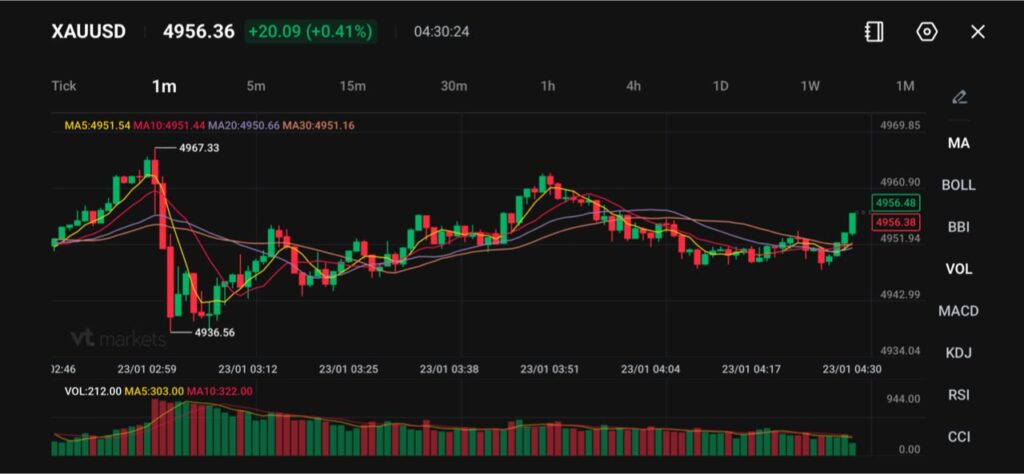Screen dimensions: 1024x474
Task: Select the pencil drawing tool icon
Action: (x=959, y=97)
